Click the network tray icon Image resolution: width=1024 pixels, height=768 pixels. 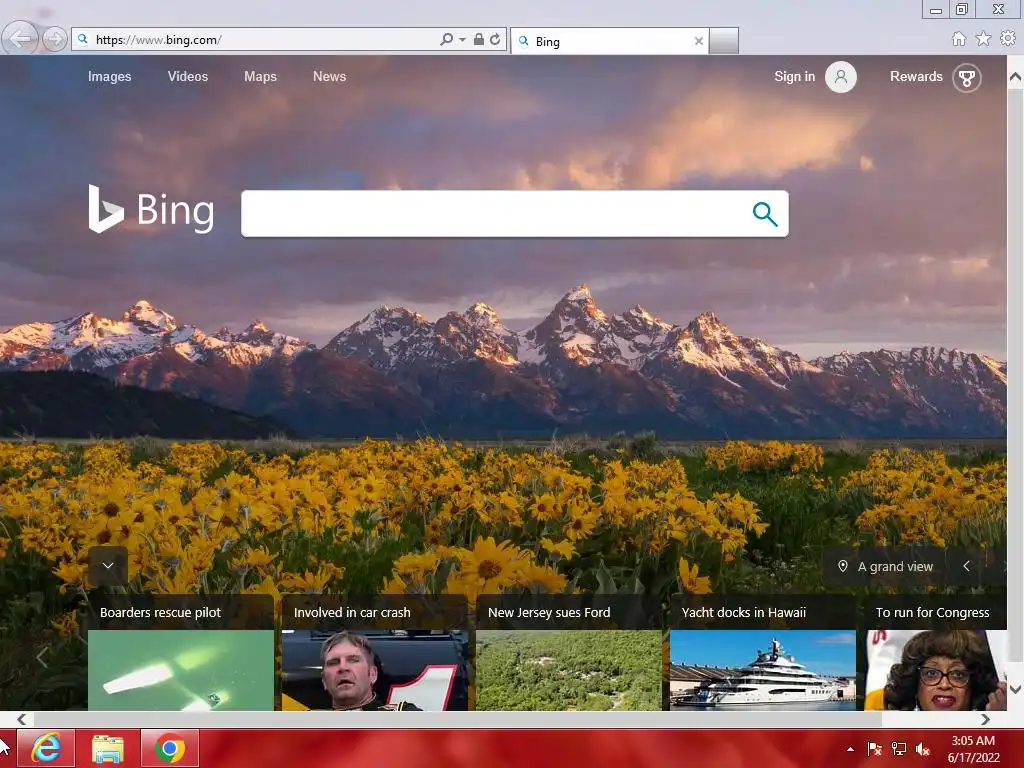pos(899,749)
